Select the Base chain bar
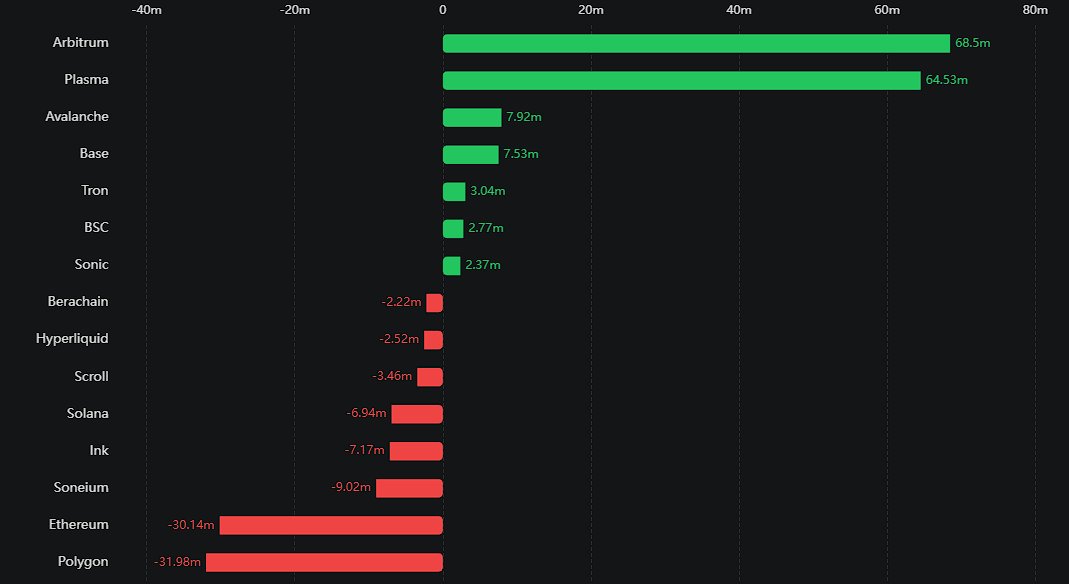Viewport: 1069px width, 584px height. (x=470, y=154)
